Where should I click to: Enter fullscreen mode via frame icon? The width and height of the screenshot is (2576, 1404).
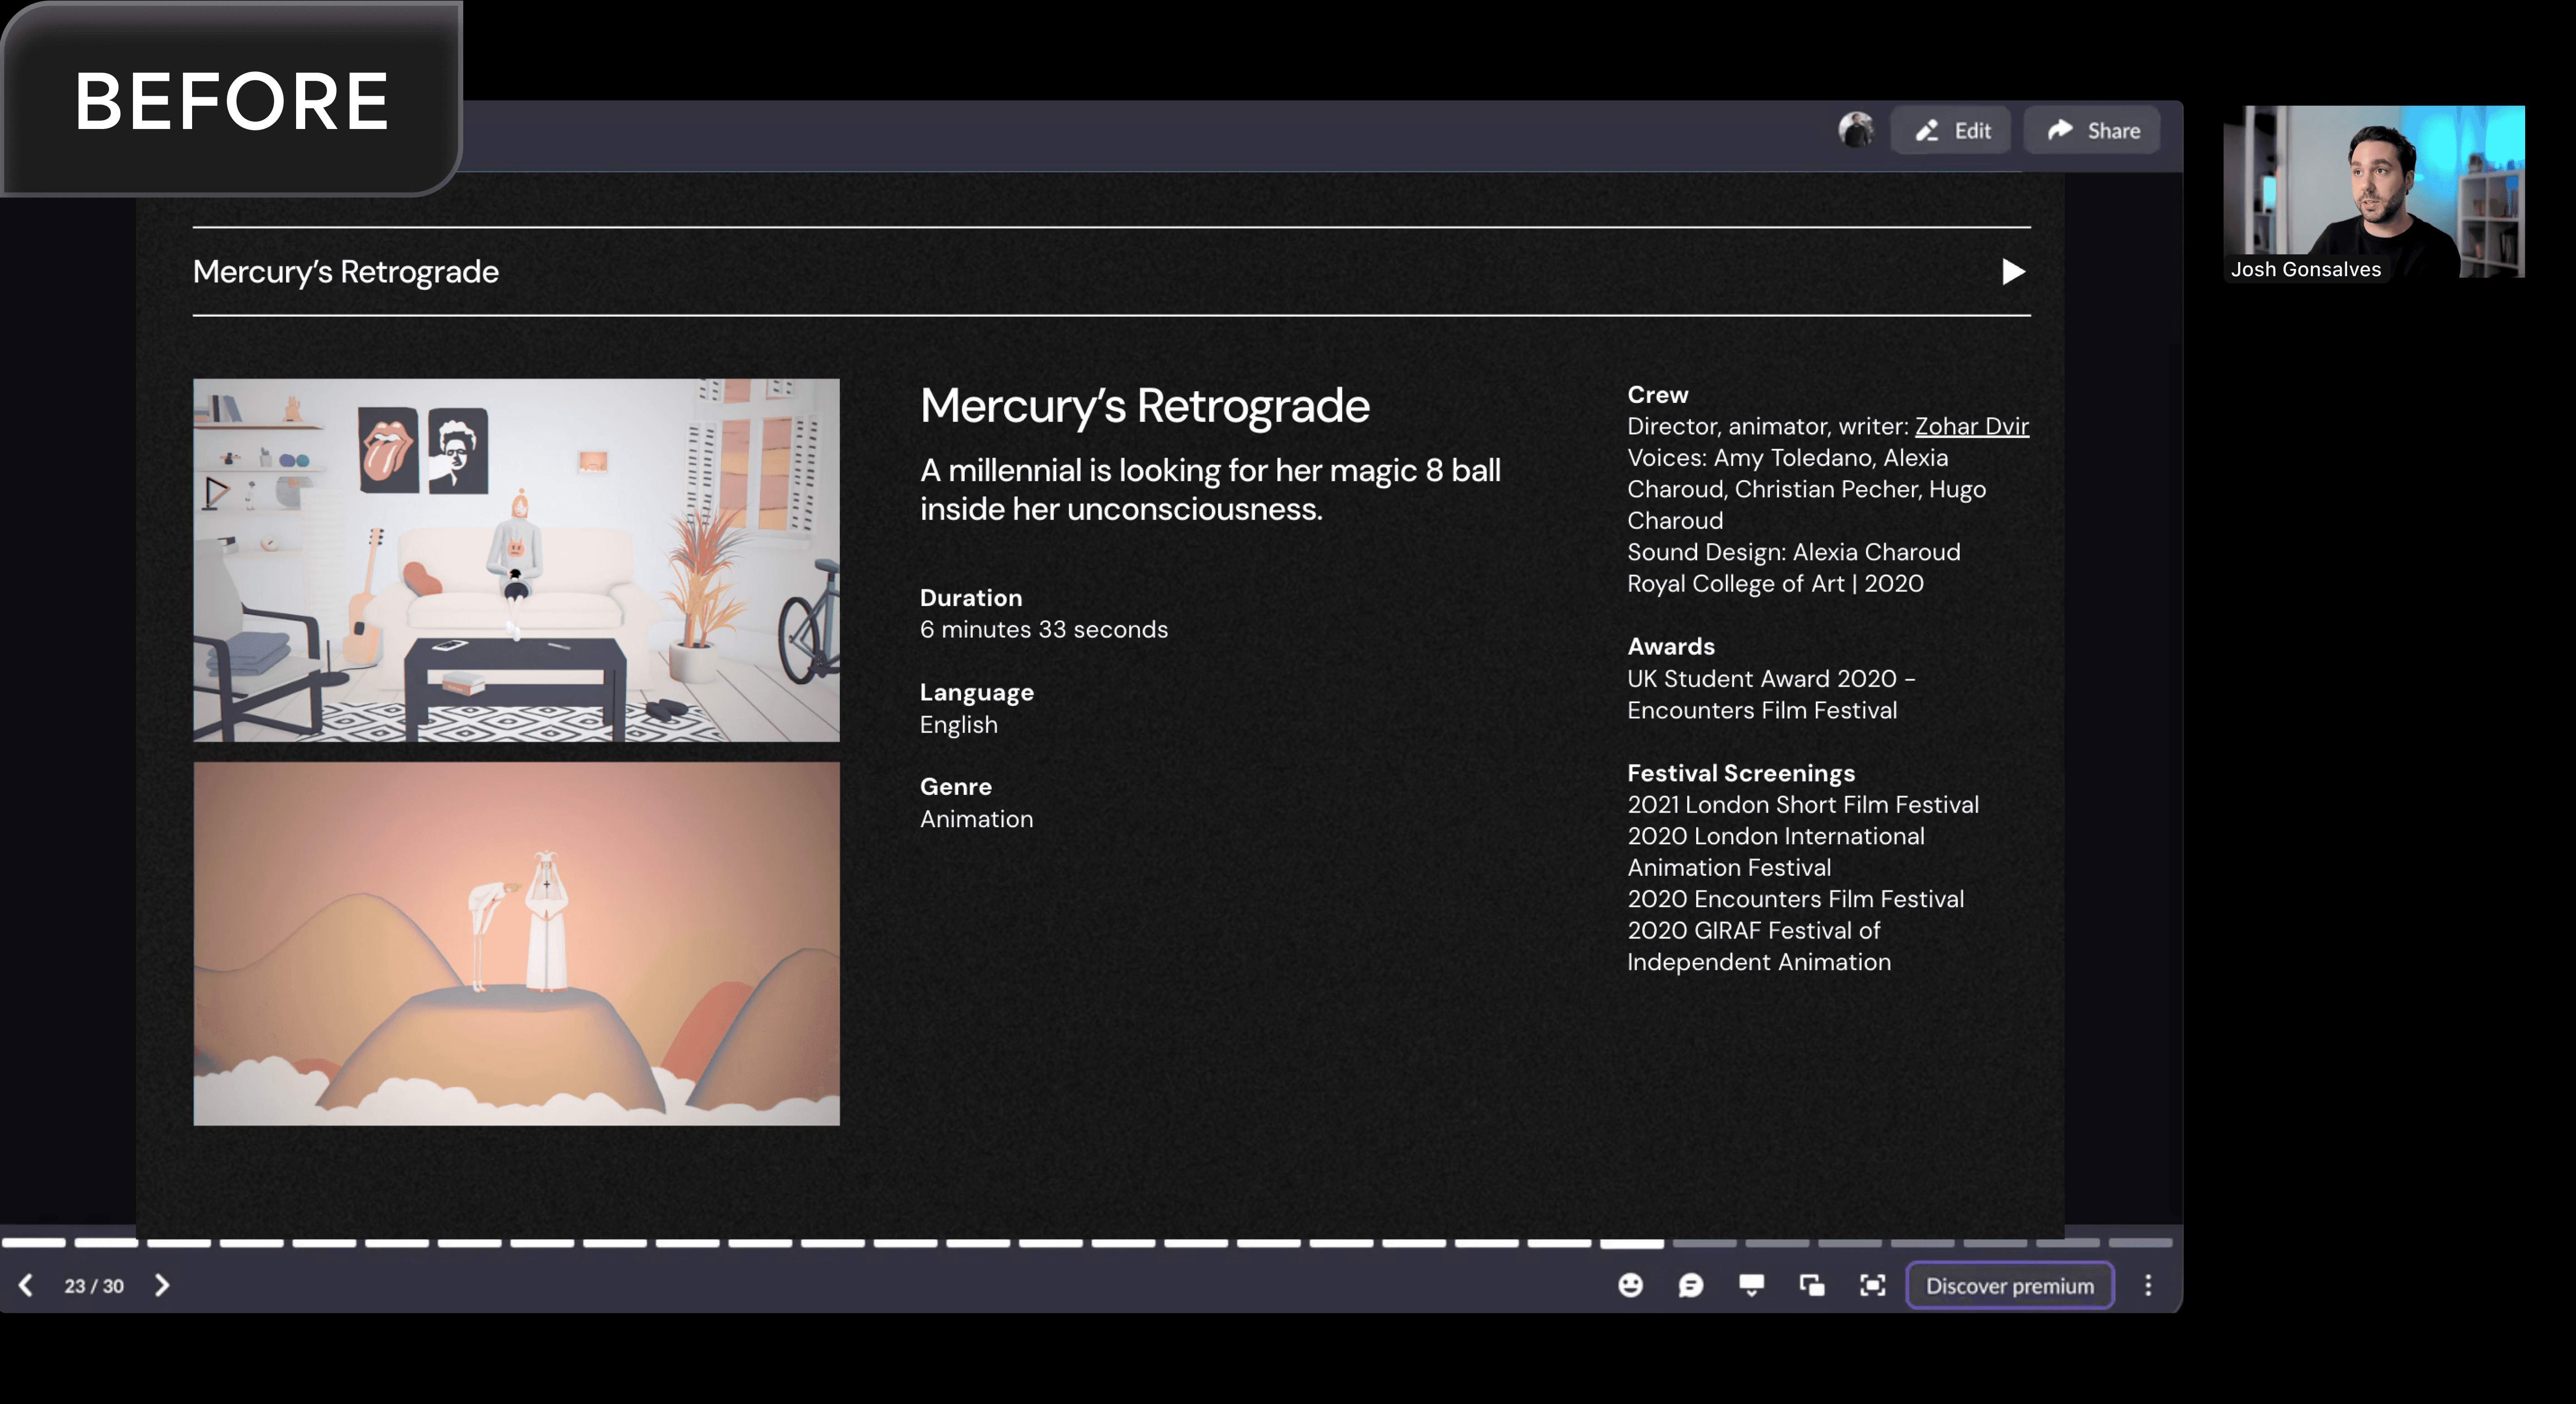coord(1872,1285)
